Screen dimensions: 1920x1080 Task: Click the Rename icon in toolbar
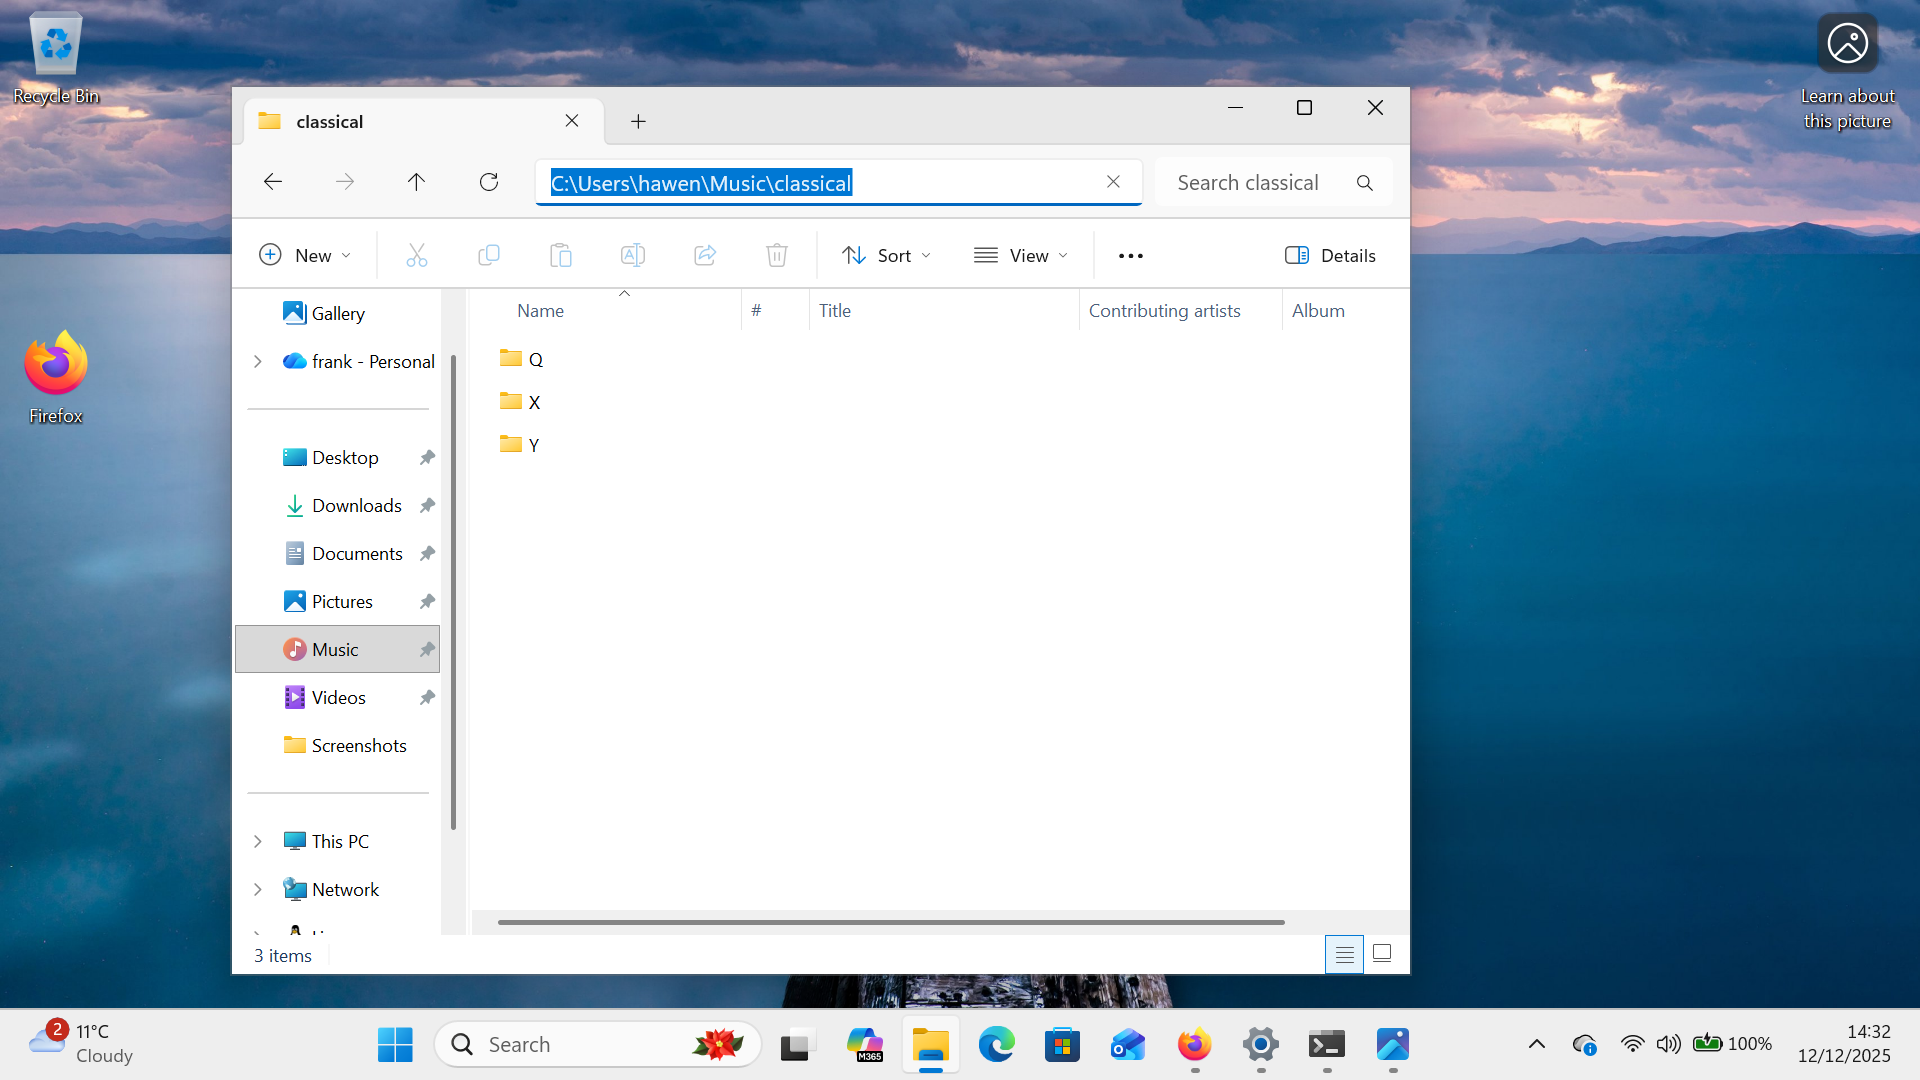click(x=633, y=256)
